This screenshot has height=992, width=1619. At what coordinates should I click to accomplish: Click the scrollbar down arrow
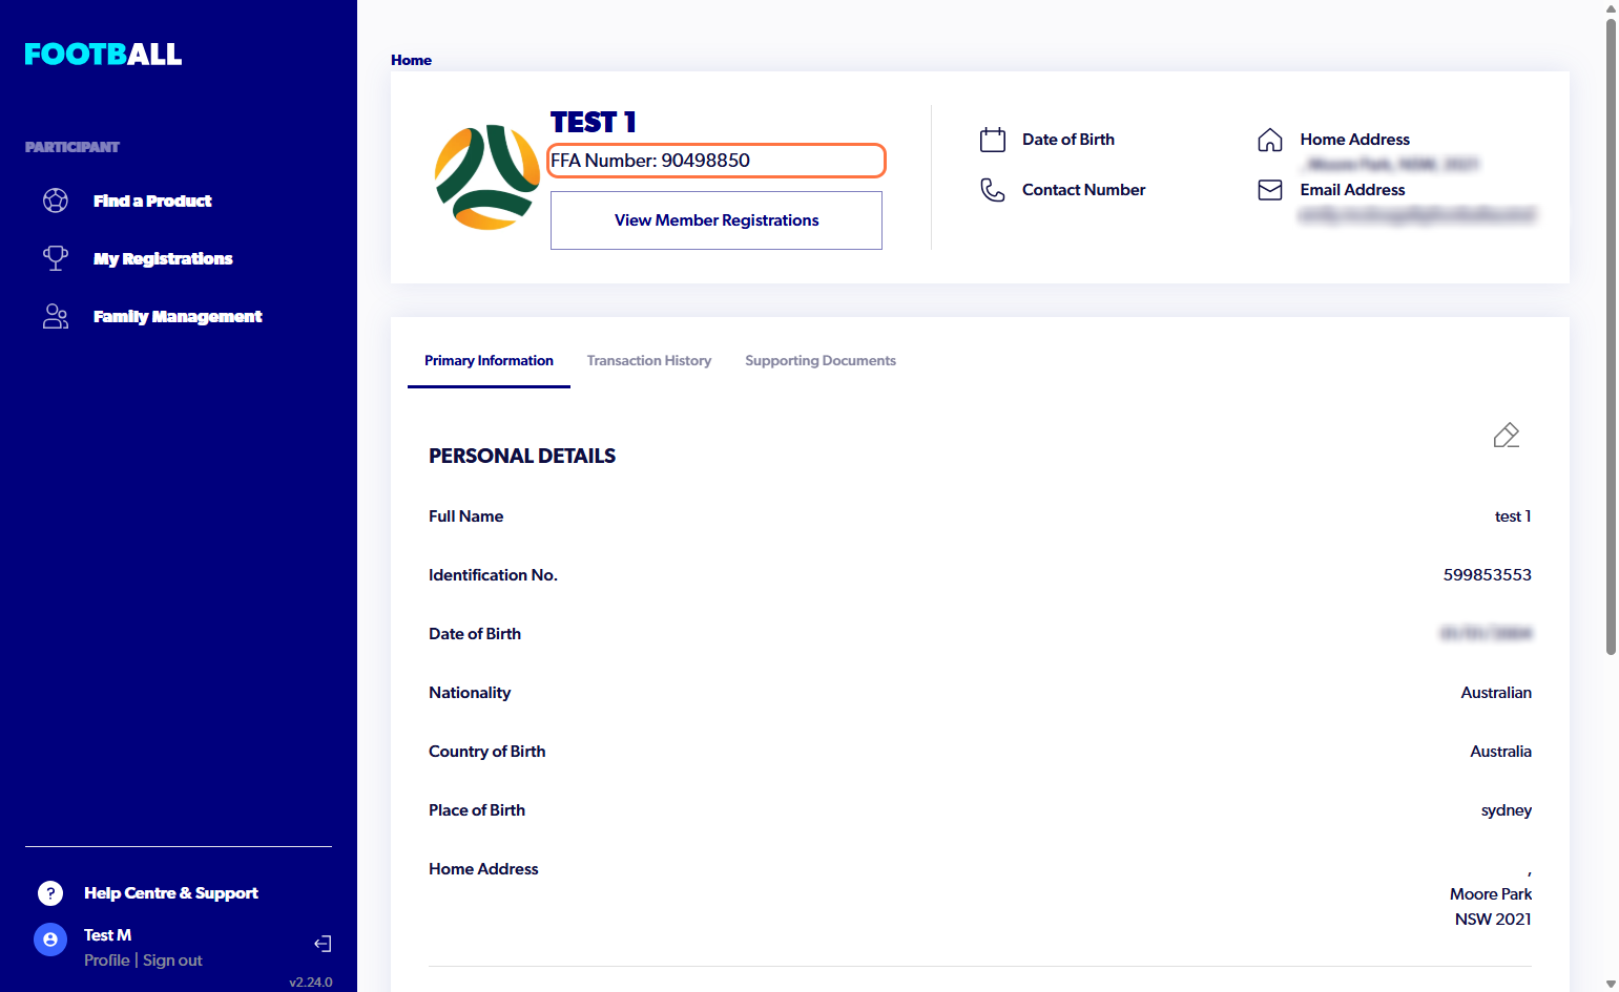(x=1610, y=984)
